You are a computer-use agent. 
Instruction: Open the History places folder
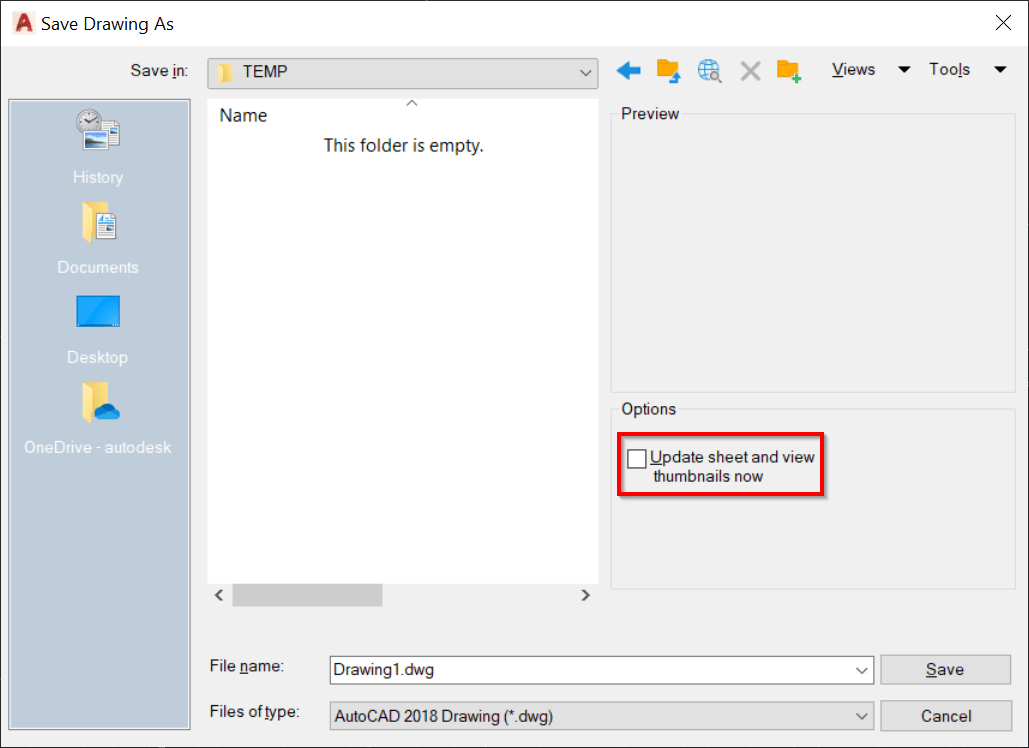tap(97, 140)
